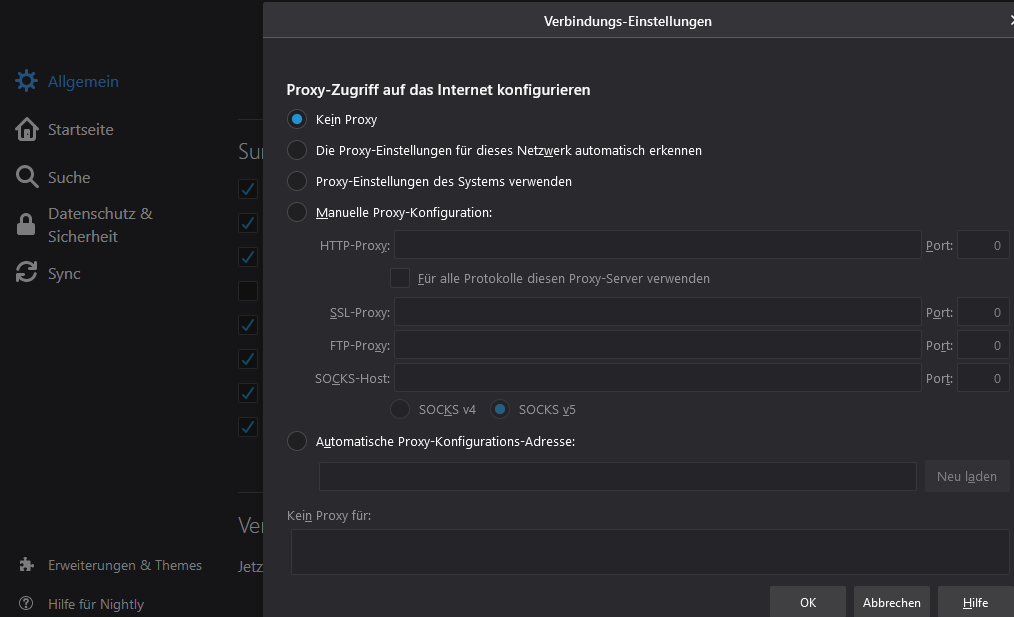Click the Suche magnifier icon
Viewport: 1014px width, 617px height.
tap(27, 177)
